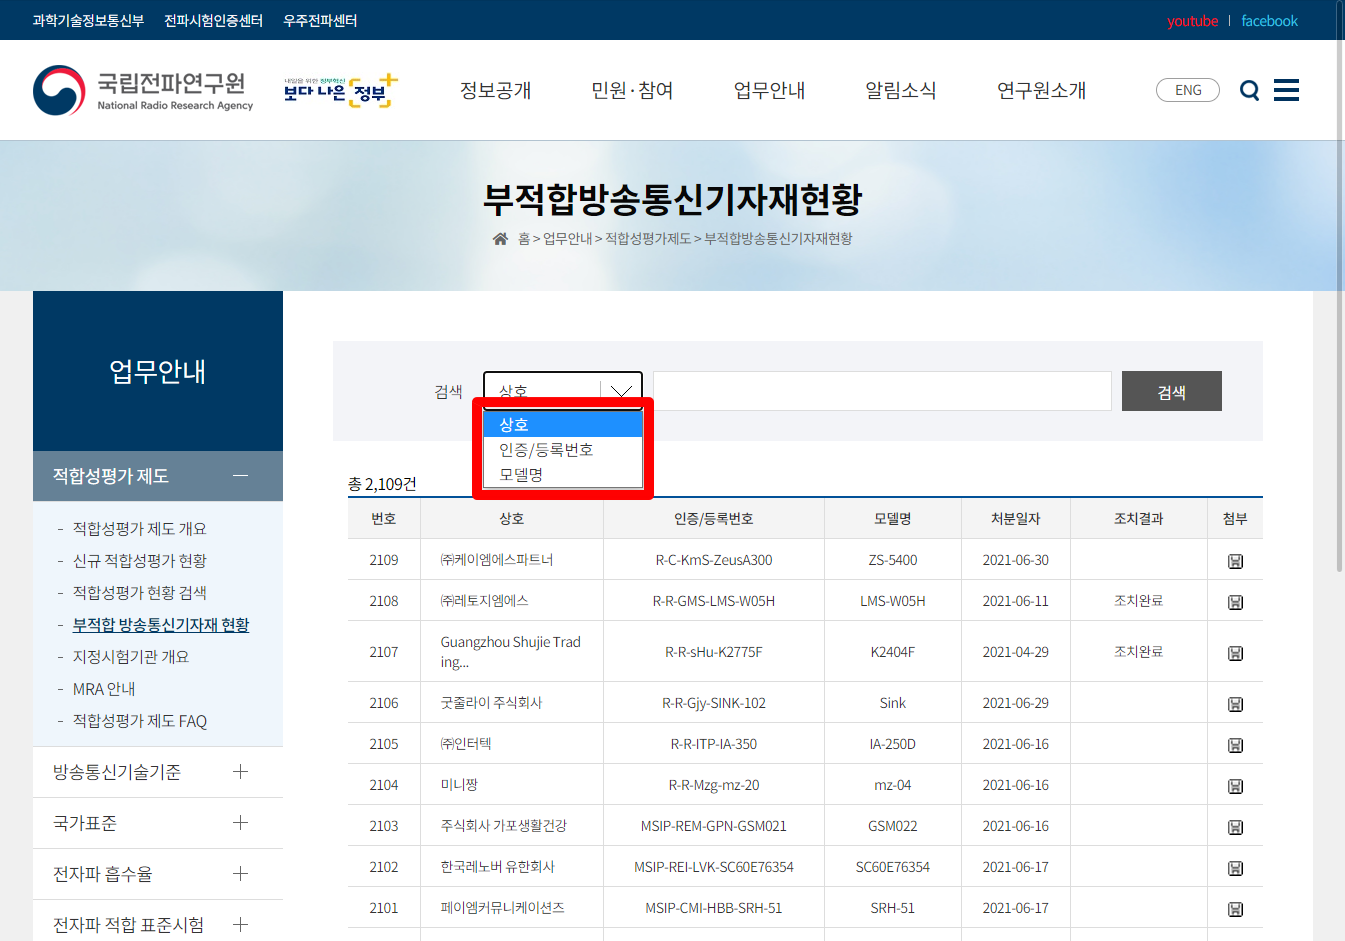Viewport: 1345px width, 941px height.
Task: Toggle the search category dropdown arrow
Action: 621,390
